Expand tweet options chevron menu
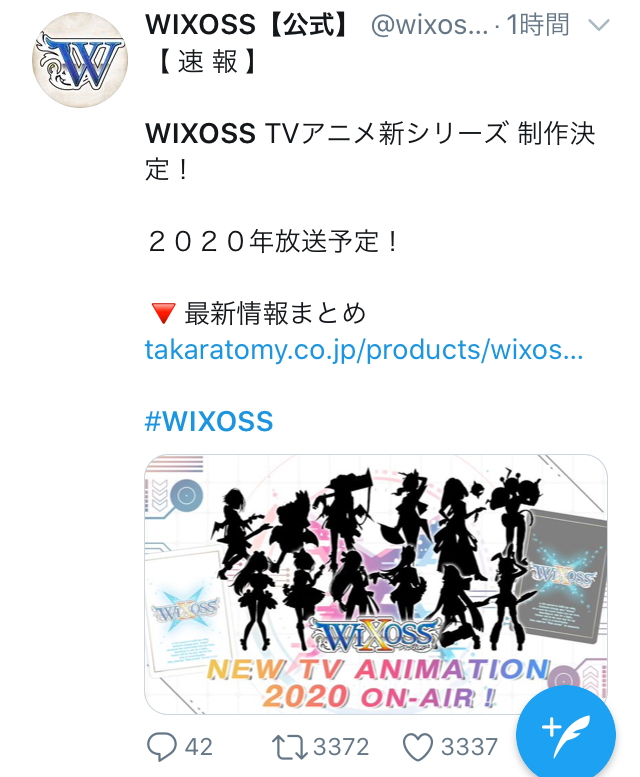640x777 pixels. 599,25
